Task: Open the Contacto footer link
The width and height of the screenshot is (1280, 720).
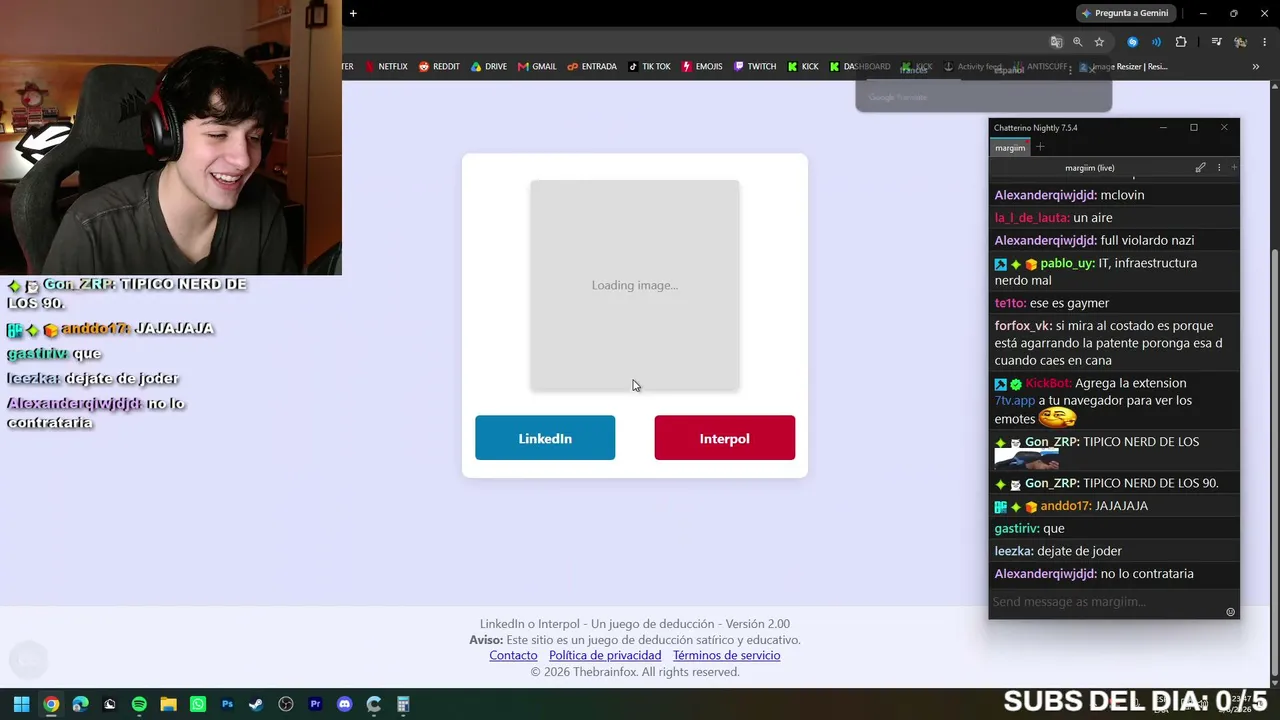Action: 513,655
